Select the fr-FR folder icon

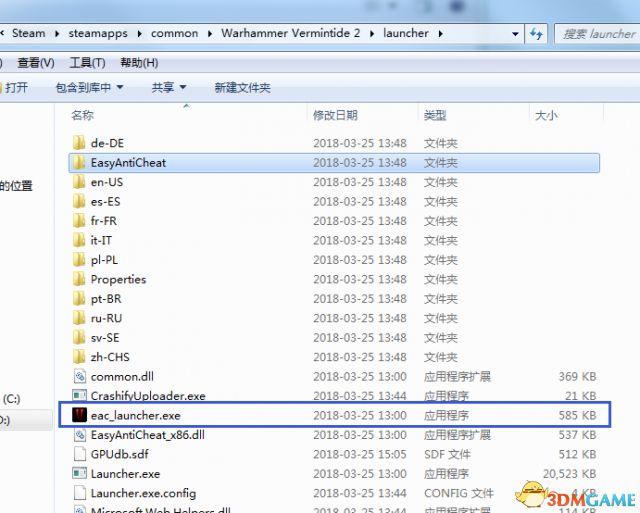point(79,221)
